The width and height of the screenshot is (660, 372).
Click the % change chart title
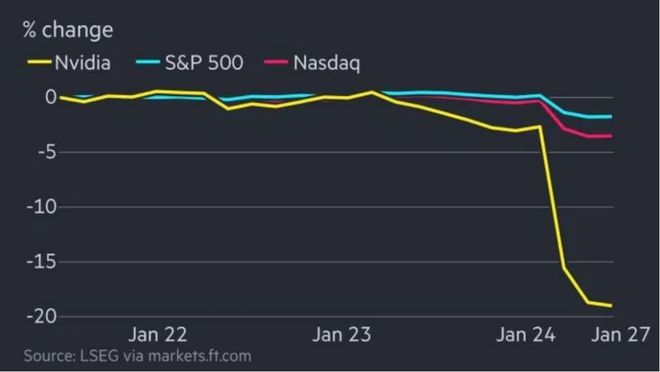[x=68, y=30]
